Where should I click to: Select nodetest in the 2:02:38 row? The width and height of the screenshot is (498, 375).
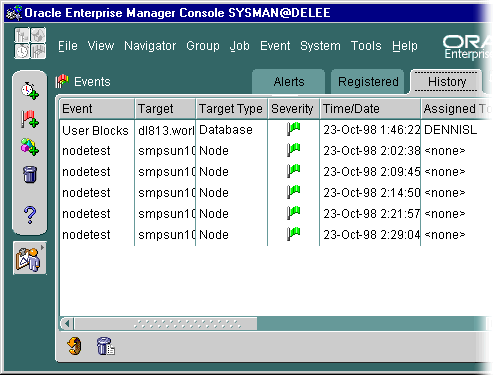(86, 151)
